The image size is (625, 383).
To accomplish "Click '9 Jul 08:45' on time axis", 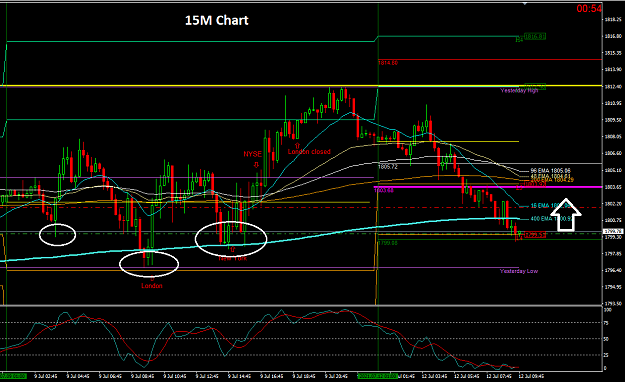I will (143, 376).
